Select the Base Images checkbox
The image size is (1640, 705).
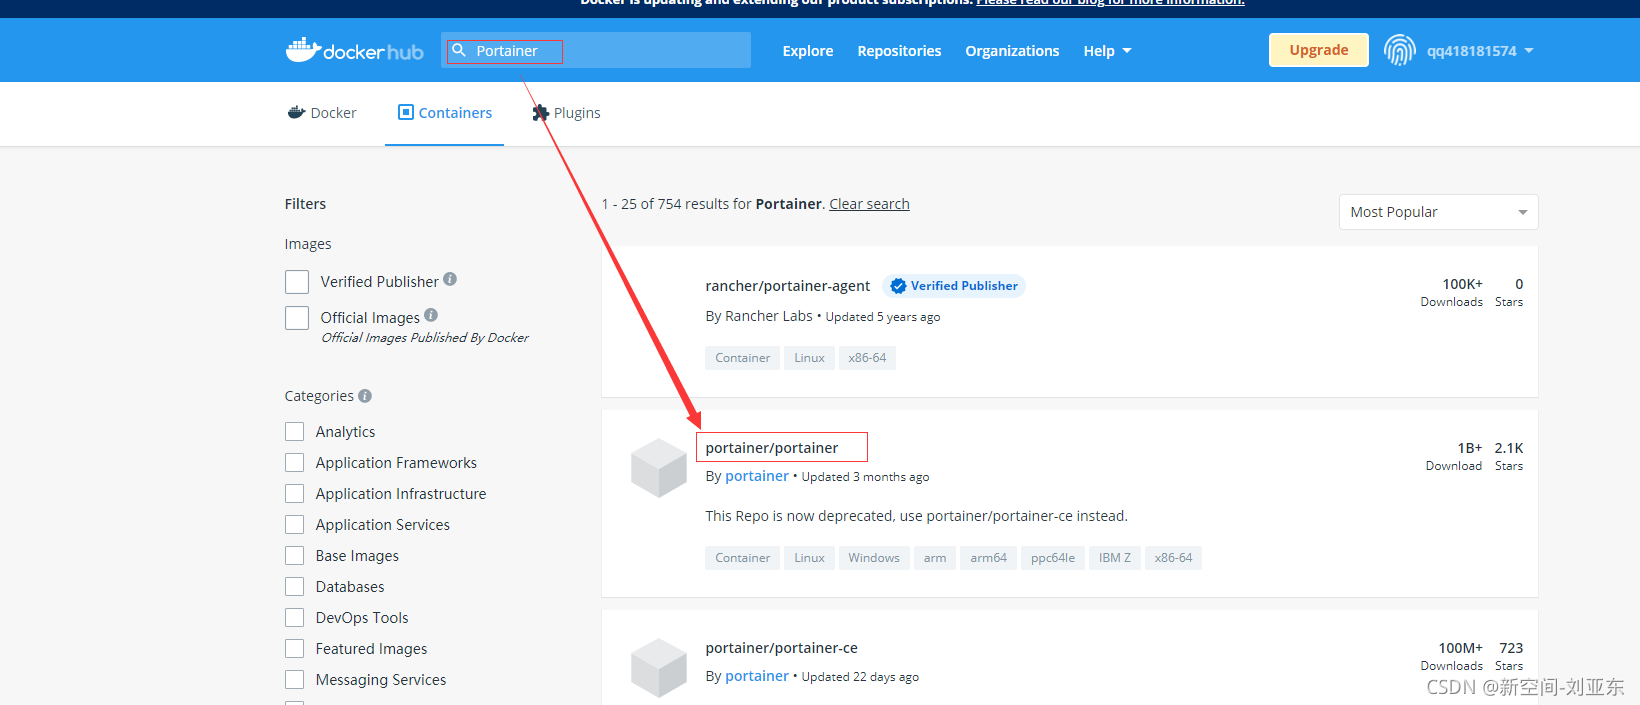point(294,555)
